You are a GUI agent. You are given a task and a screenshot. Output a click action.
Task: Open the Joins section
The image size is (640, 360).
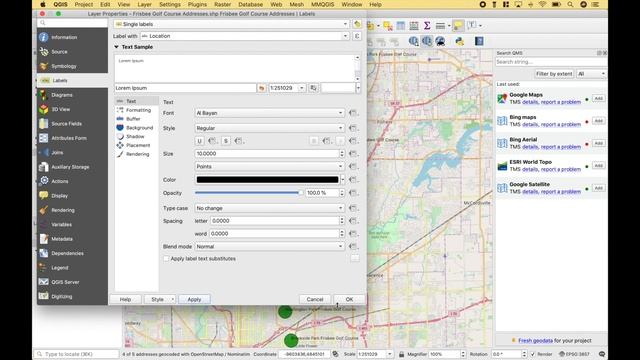click(72, 152)
